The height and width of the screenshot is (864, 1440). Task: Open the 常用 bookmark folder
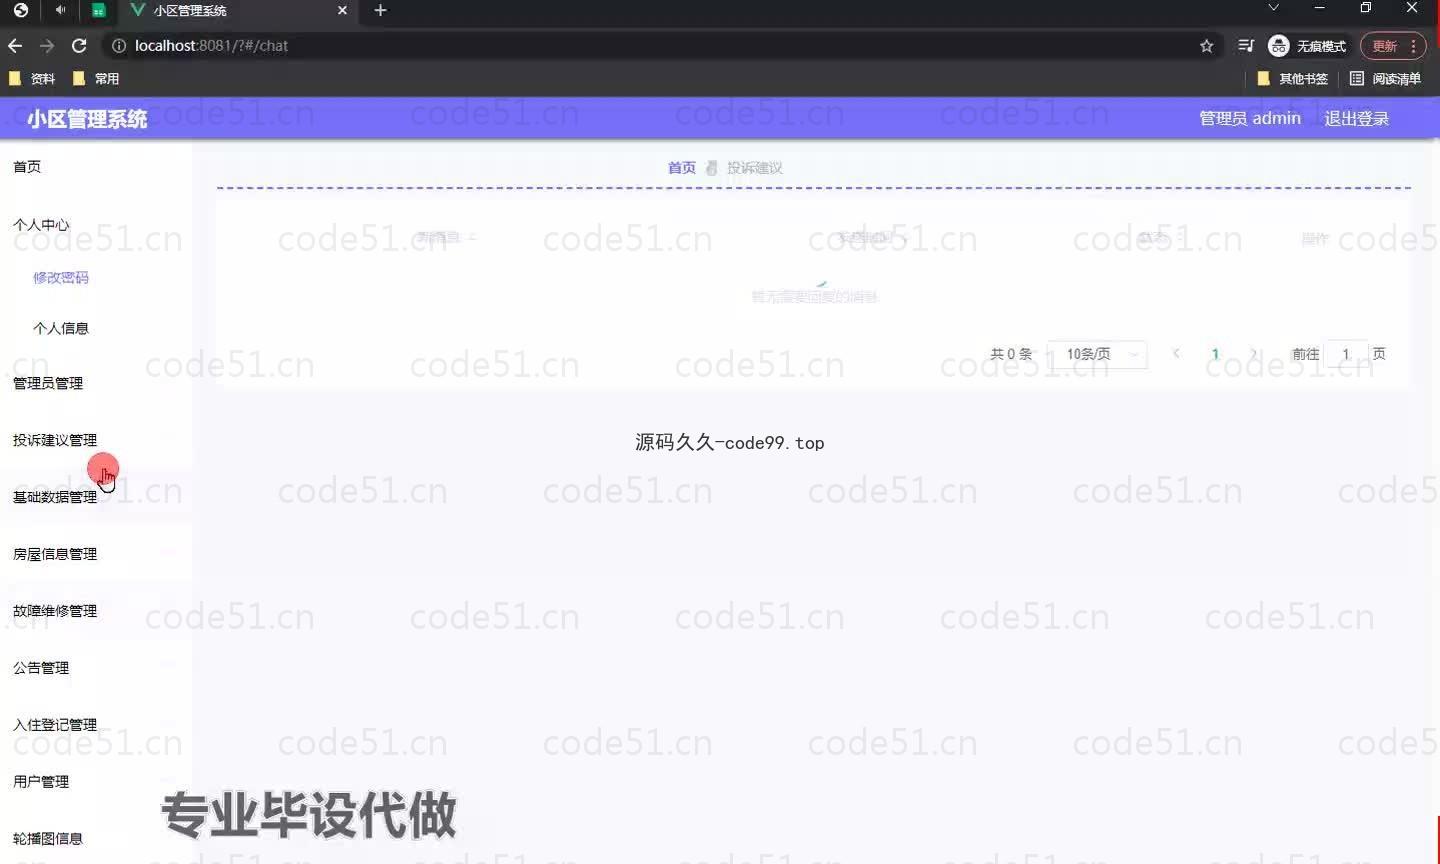coord(96,79)
